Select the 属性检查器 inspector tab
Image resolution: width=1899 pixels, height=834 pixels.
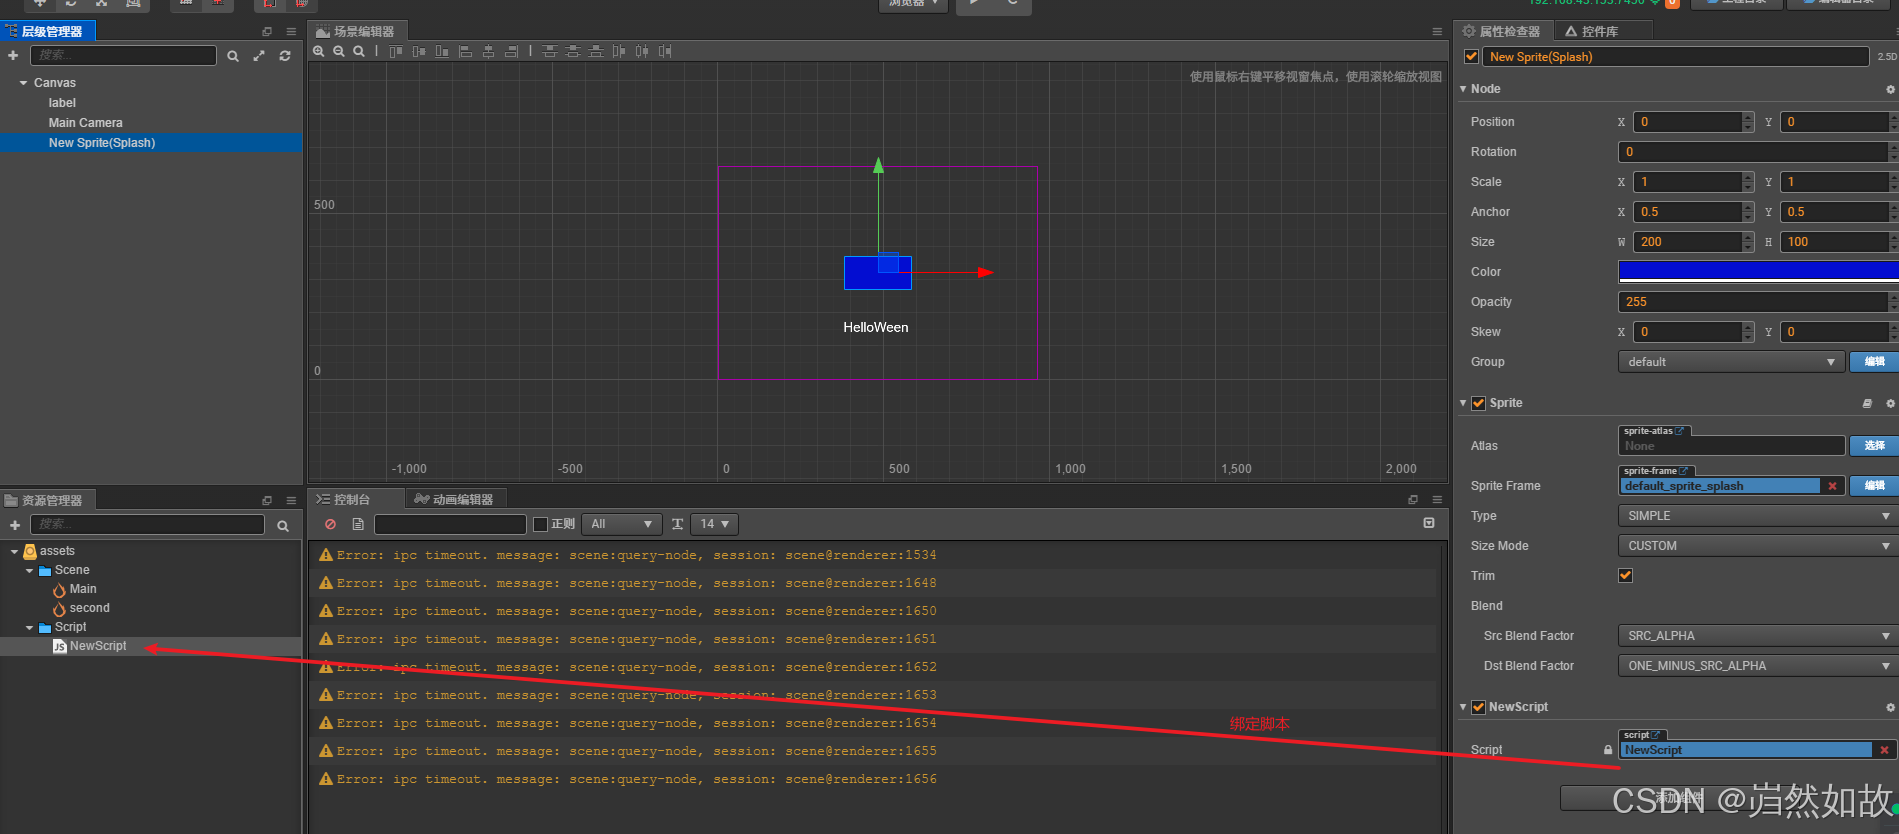1502,32
